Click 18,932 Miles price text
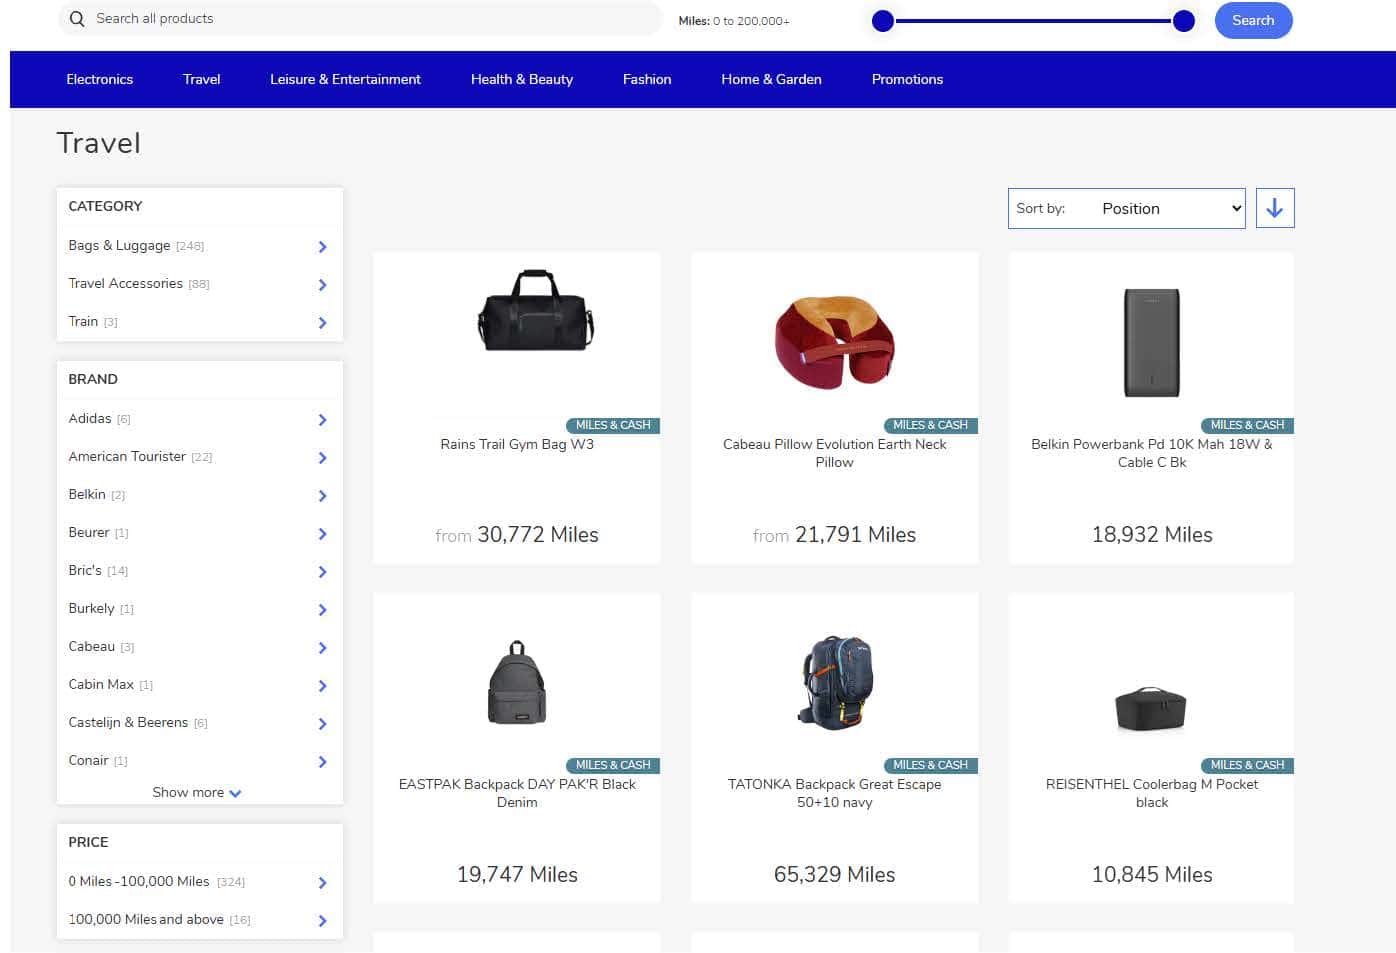Viewport: 1396px width, 953px height. 1152,534
